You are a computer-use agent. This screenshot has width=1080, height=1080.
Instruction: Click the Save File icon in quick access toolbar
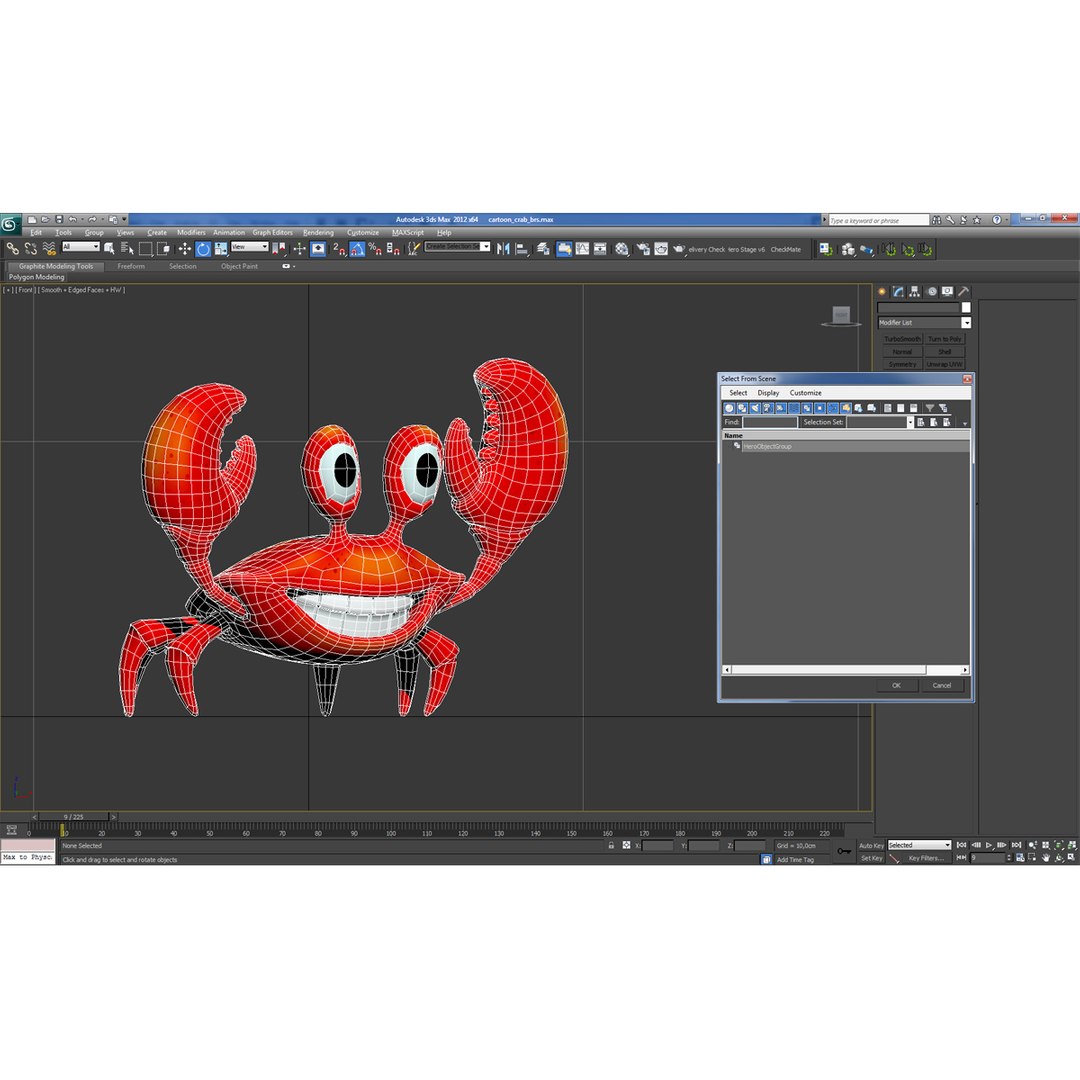coord(59,219)
